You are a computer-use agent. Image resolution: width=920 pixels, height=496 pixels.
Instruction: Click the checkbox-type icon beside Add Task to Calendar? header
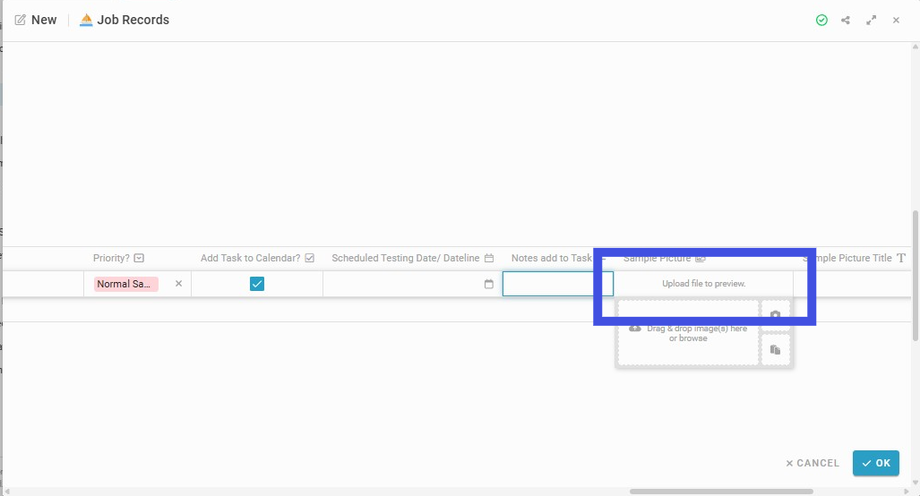[310, 258]
